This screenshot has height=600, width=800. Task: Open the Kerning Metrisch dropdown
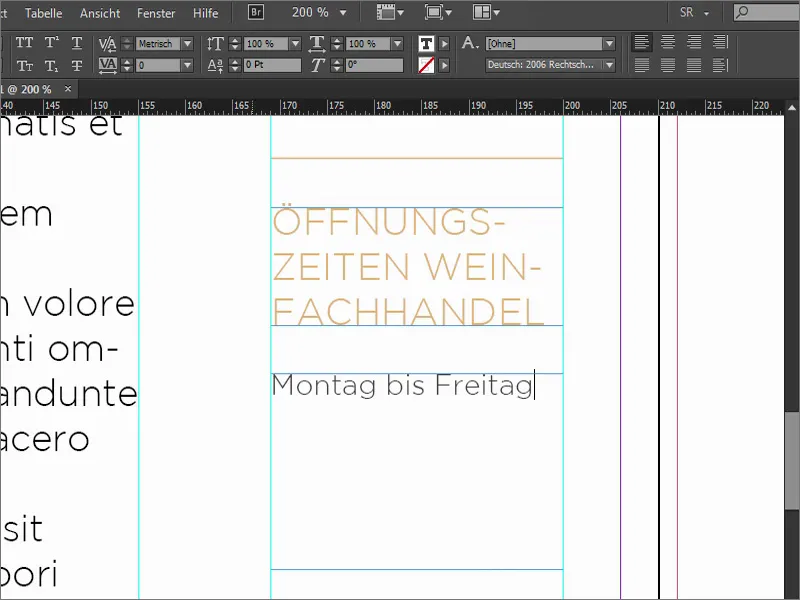187,44
